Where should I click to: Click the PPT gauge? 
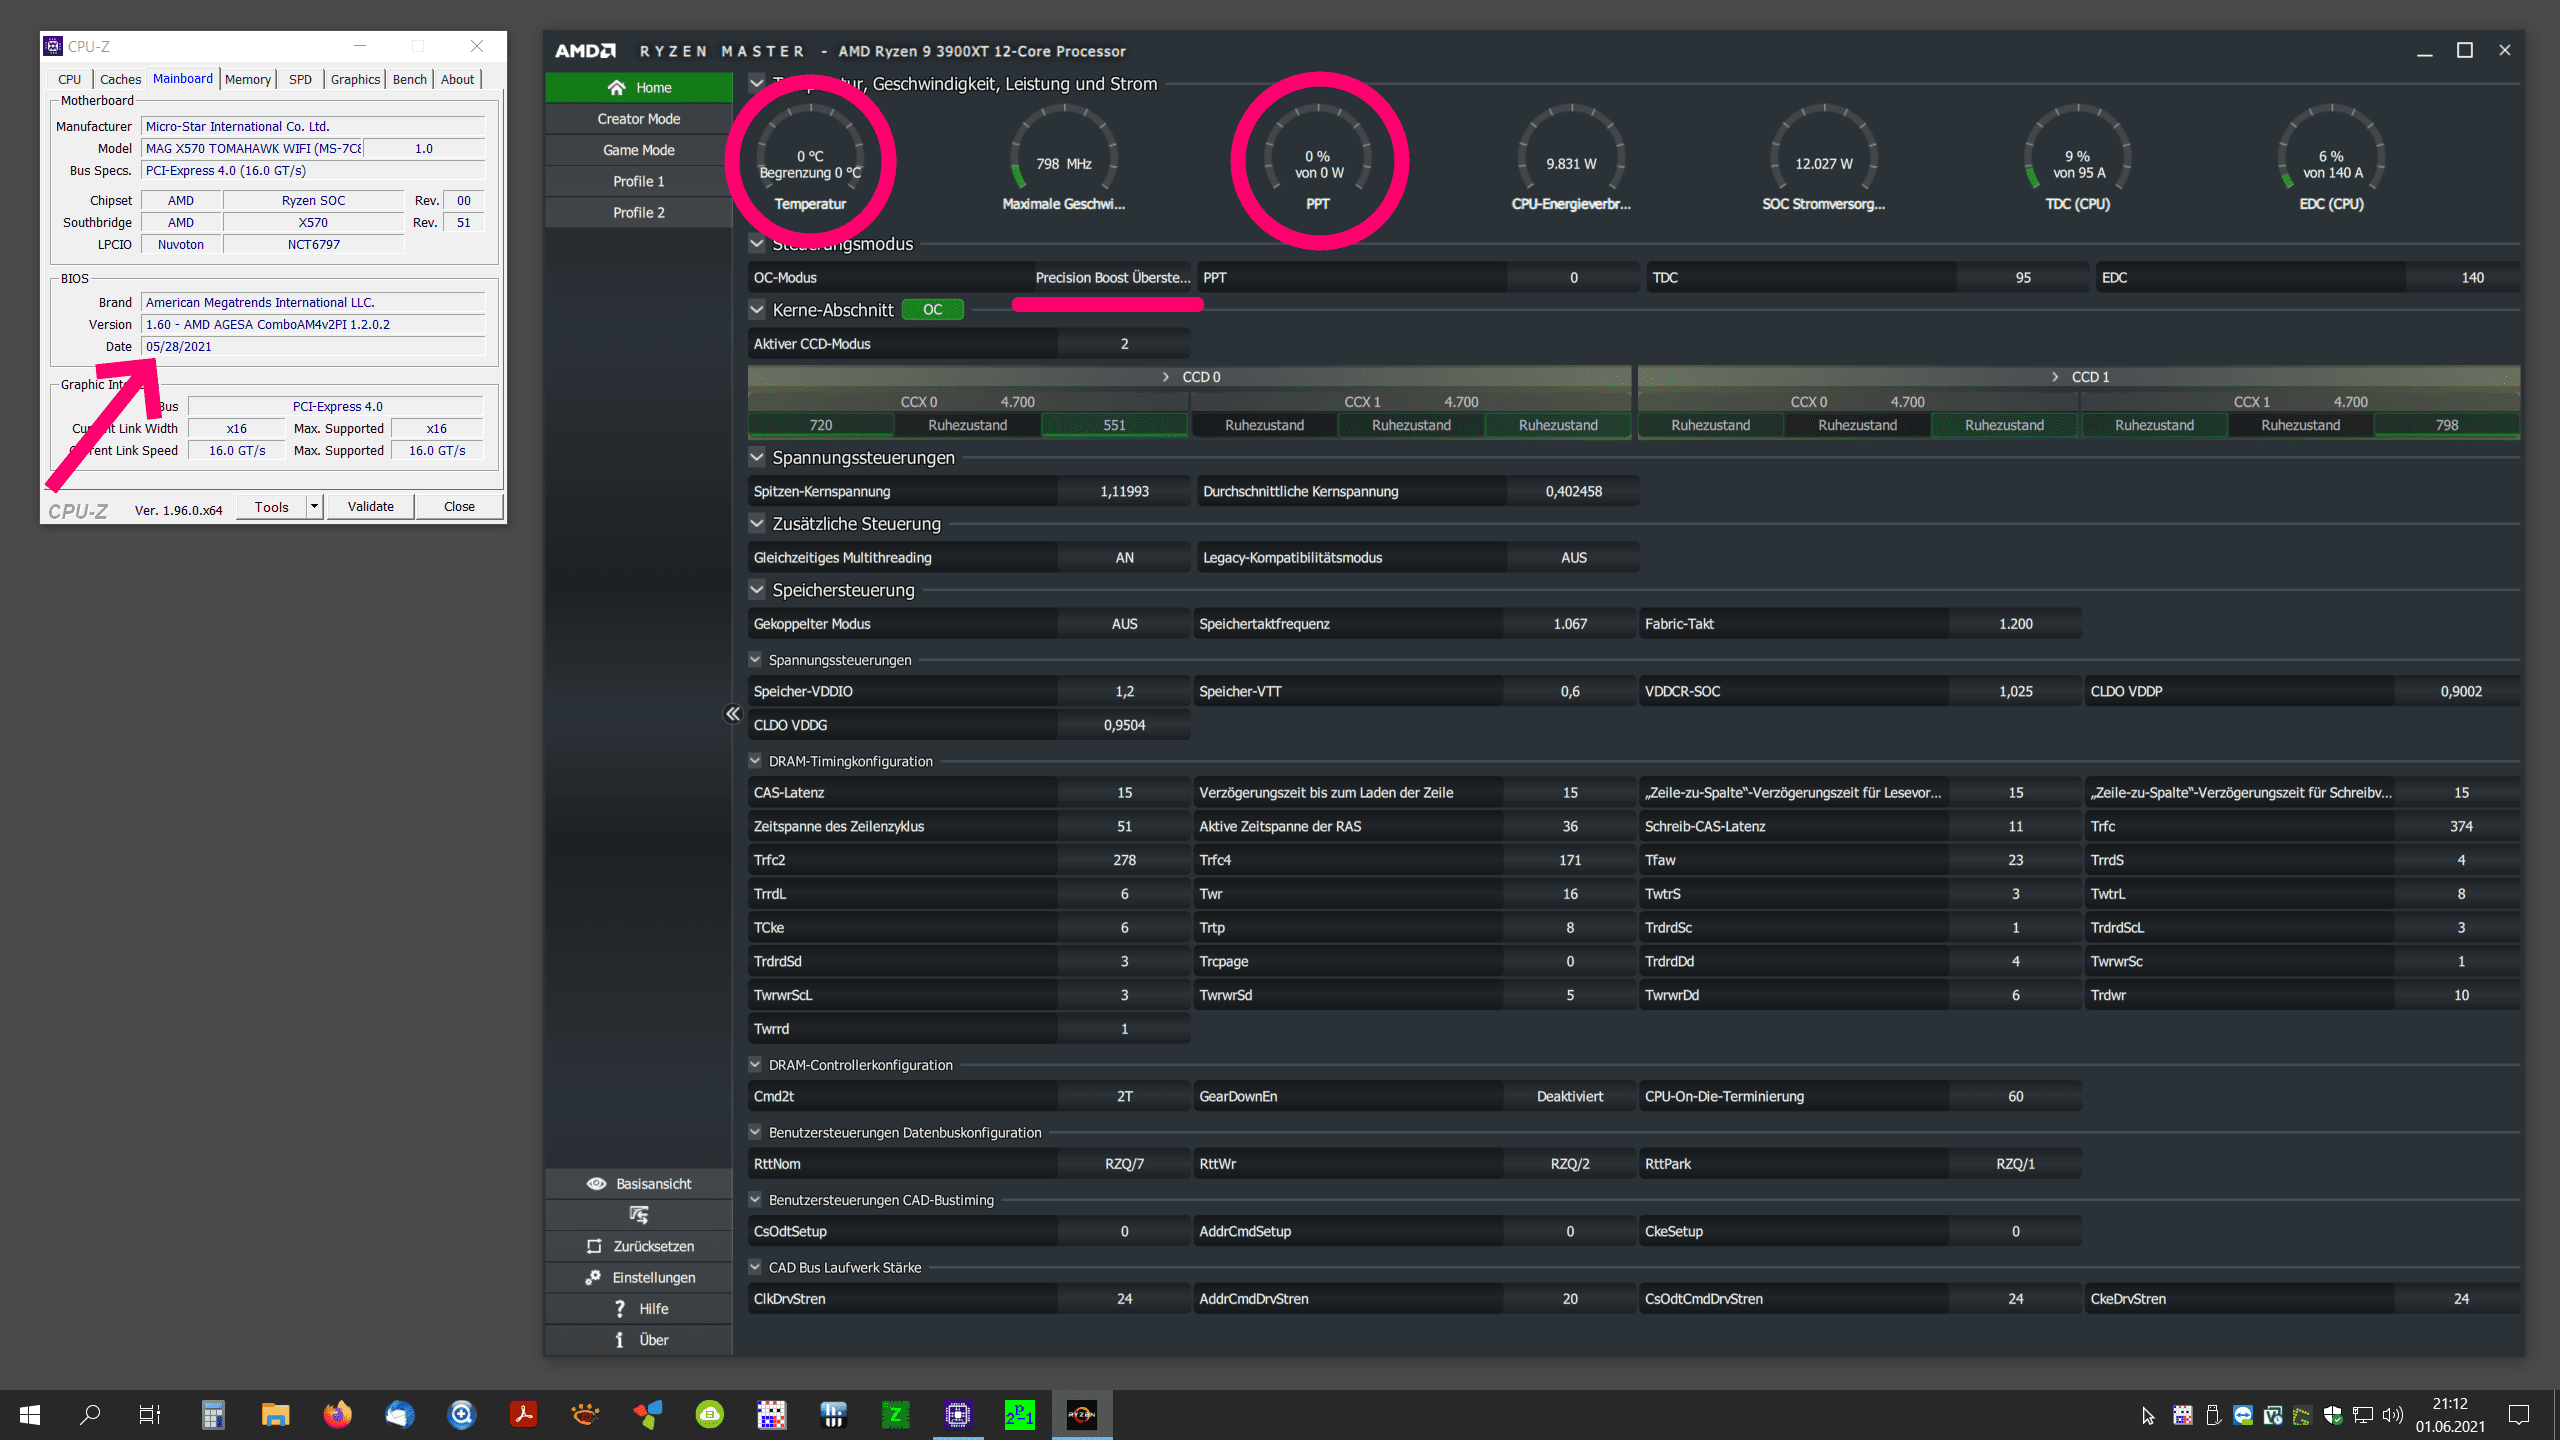click(x=1318, y=160)
